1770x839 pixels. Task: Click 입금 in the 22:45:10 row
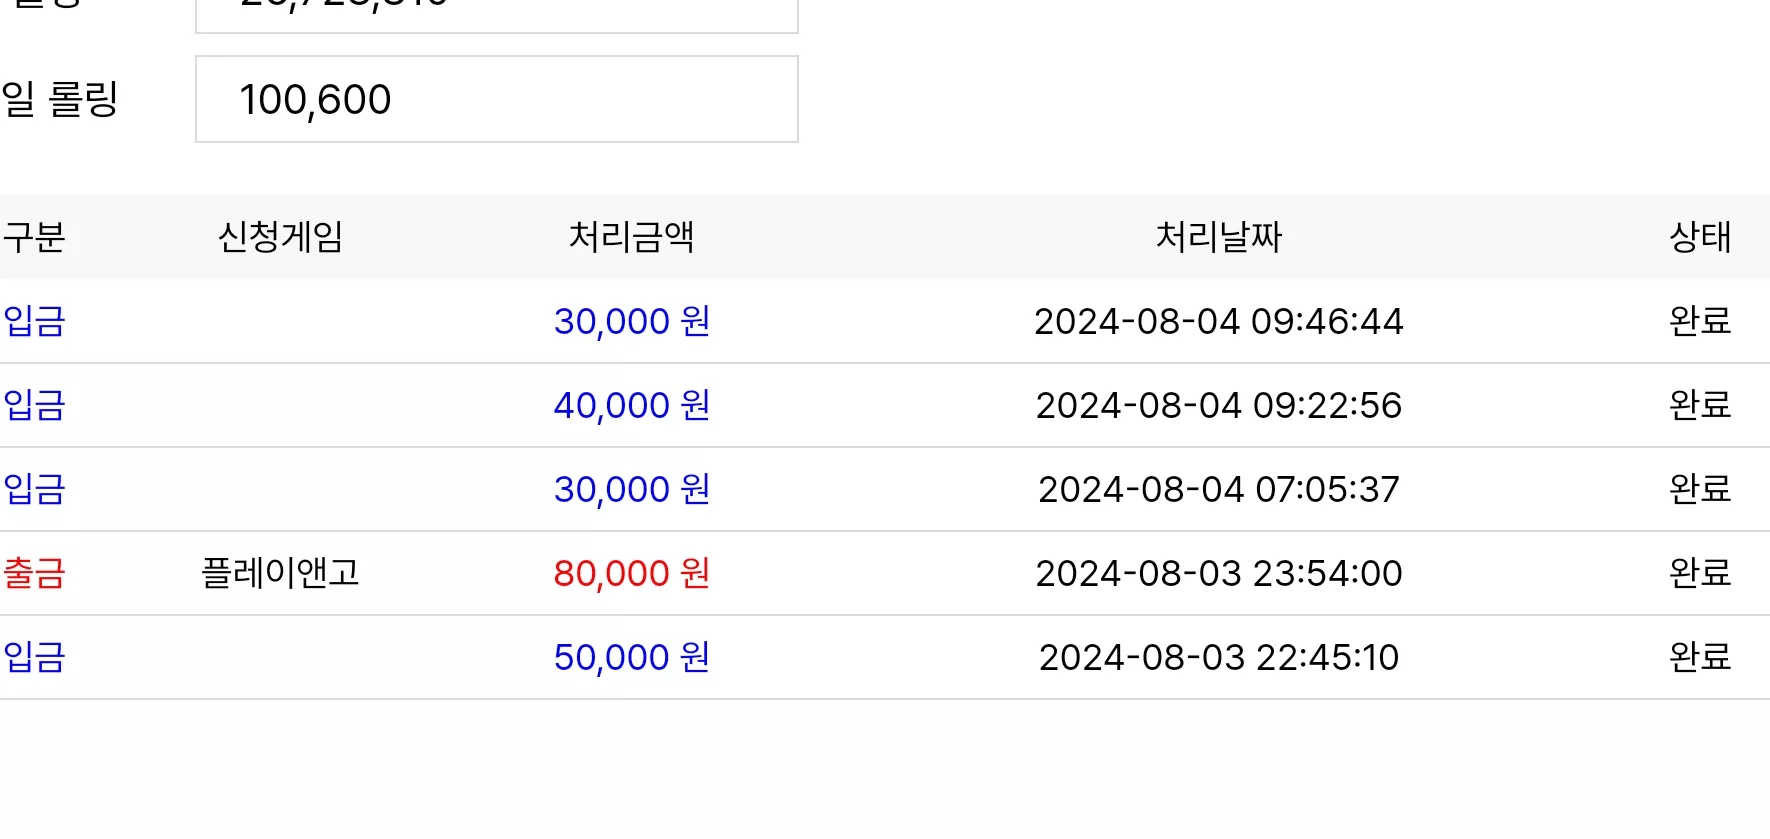tap(34, 657)
